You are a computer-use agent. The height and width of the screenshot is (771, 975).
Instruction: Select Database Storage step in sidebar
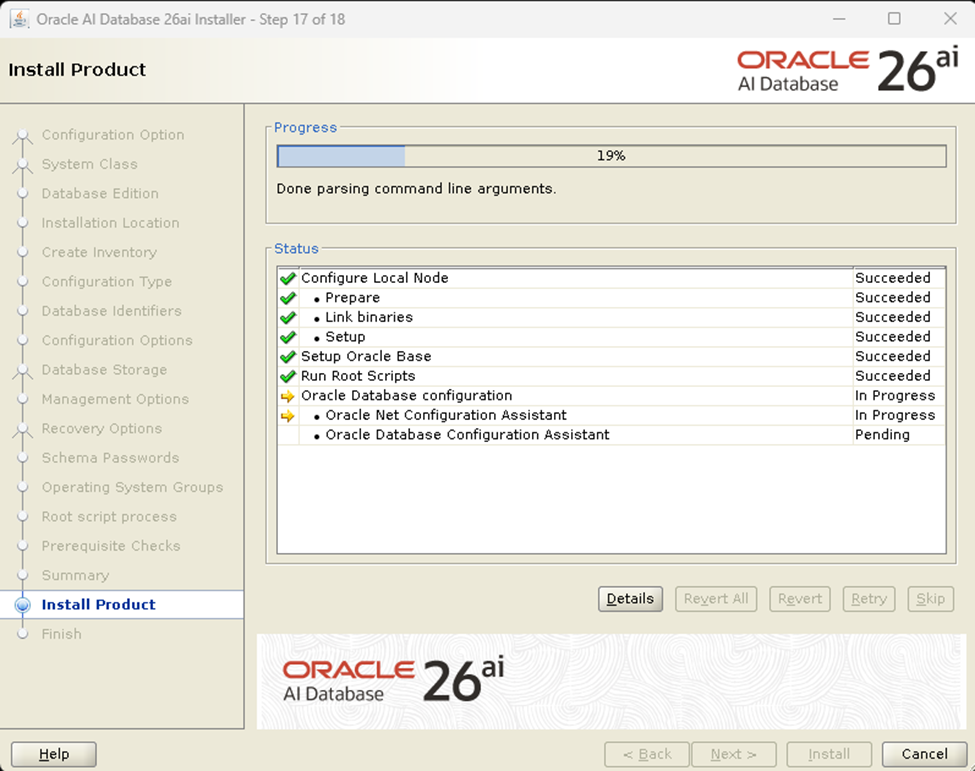pyautogui.click(x=104, y=370)
